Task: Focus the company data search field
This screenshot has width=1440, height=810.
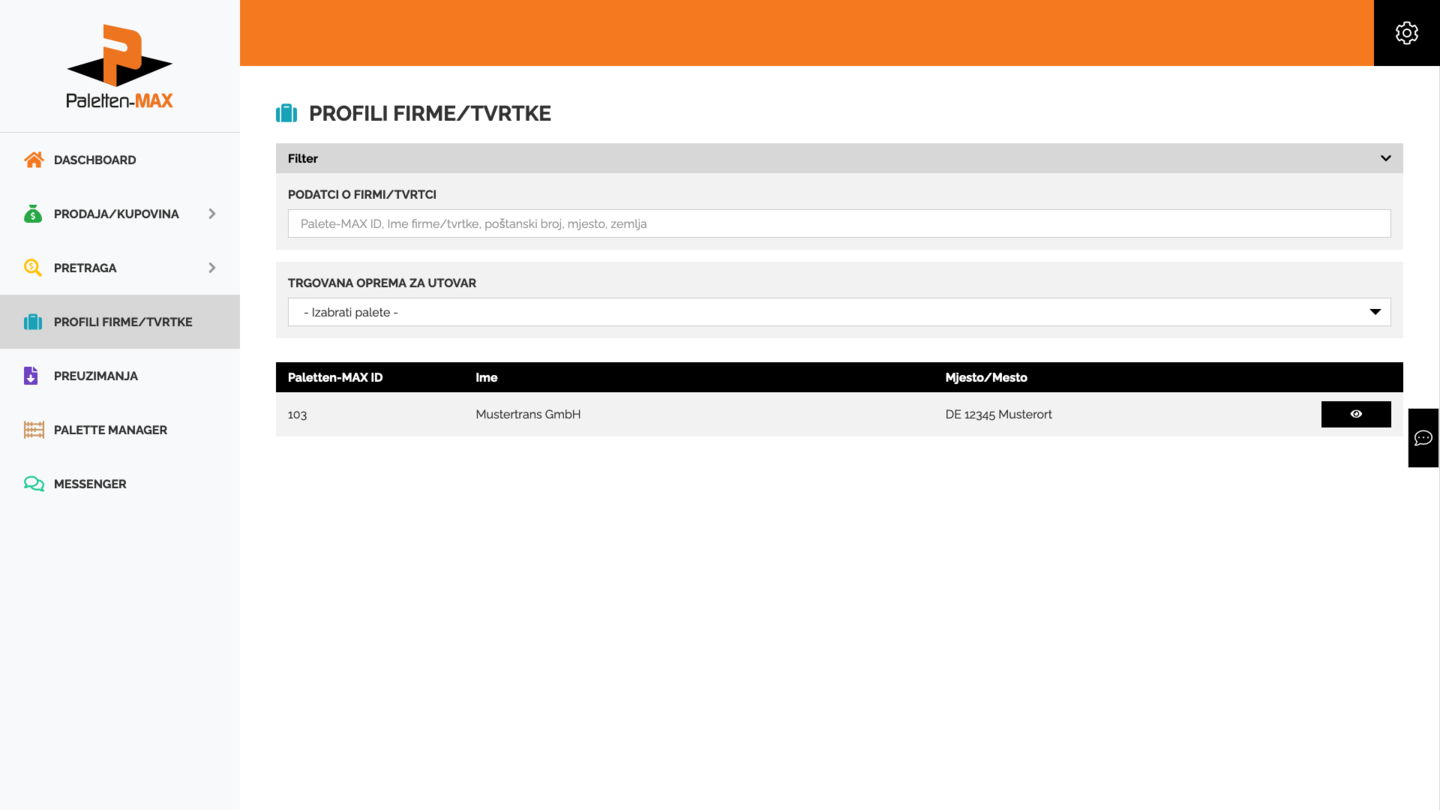Action: click(x=838, y=224)
